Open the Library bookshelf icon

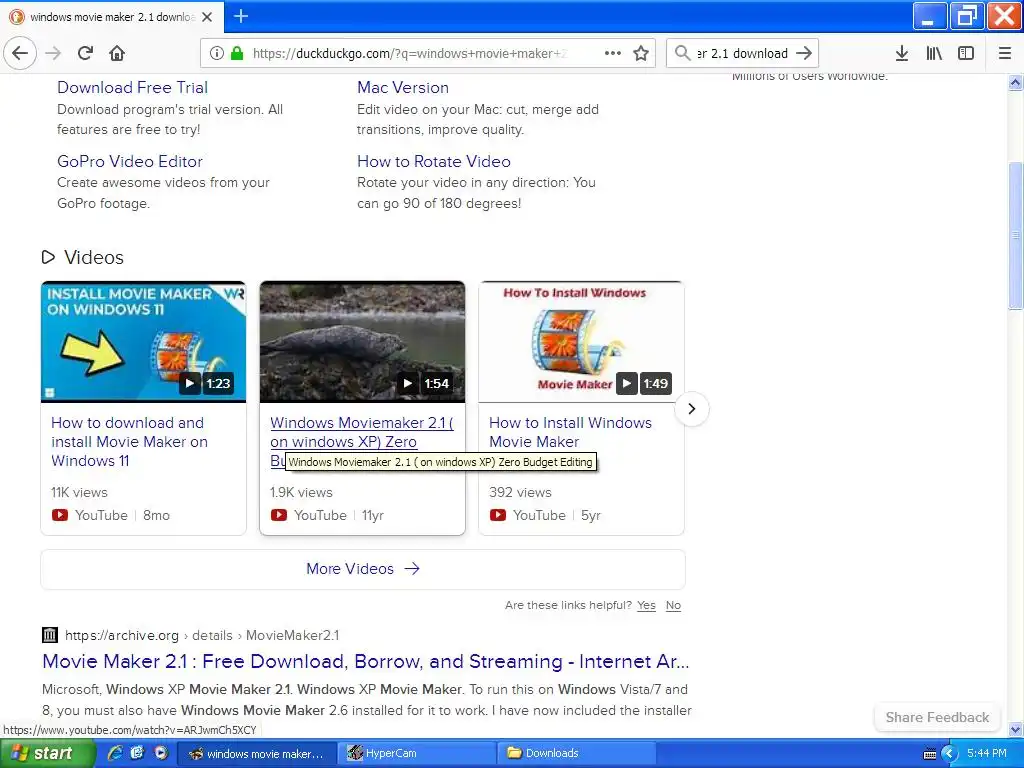pyautogui.click(x=934, y=53)
